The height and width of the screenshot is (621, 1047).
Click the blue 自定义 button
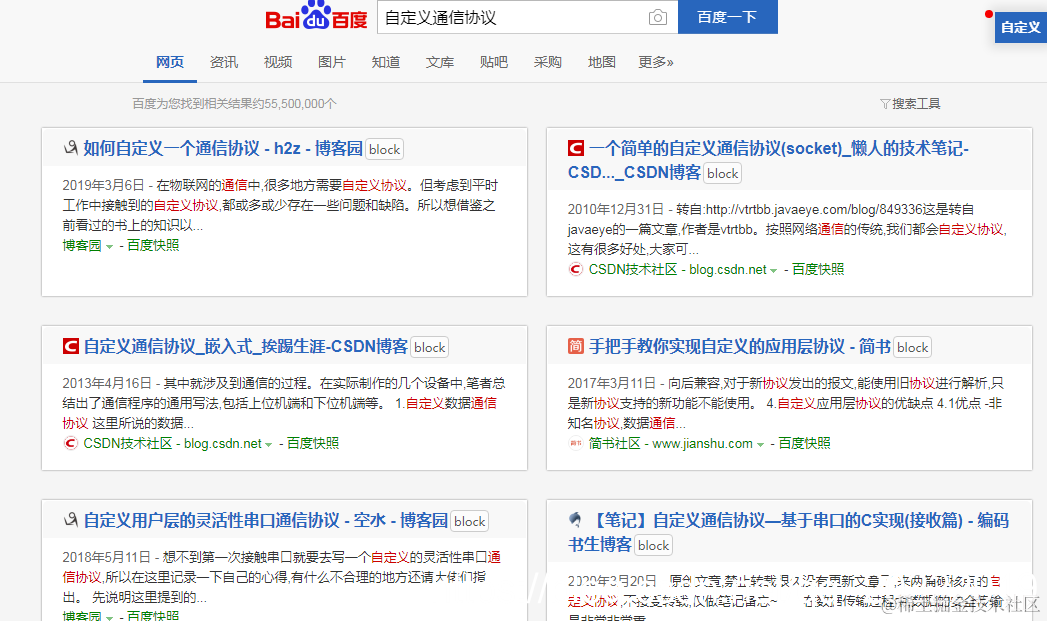(1021, 27)
